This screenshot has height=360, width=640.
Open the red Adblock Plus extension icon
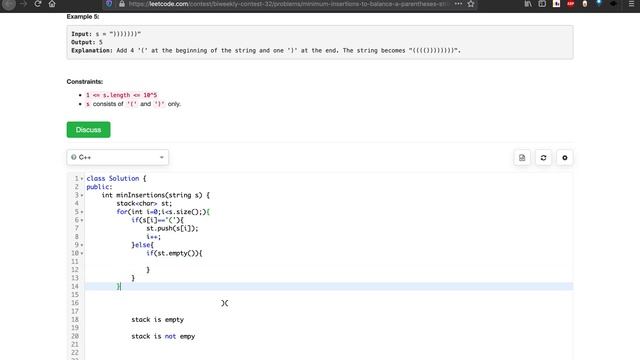571,4
